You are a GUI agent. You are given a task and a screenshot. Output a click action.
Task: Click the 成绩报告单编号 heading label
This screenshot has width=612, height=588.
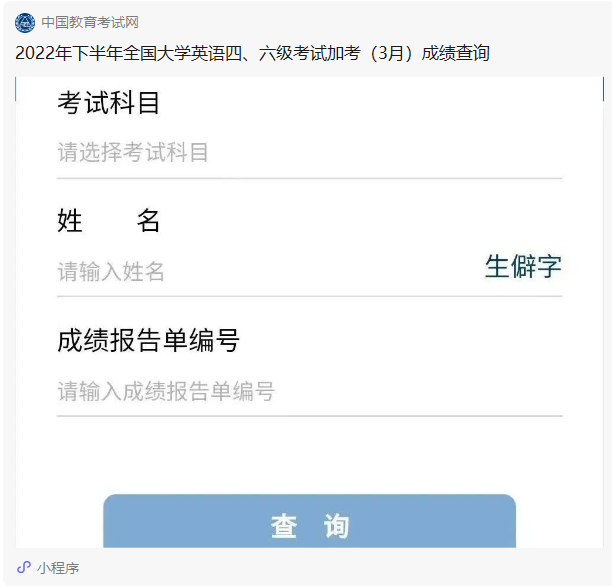click(x=148, y=340)
